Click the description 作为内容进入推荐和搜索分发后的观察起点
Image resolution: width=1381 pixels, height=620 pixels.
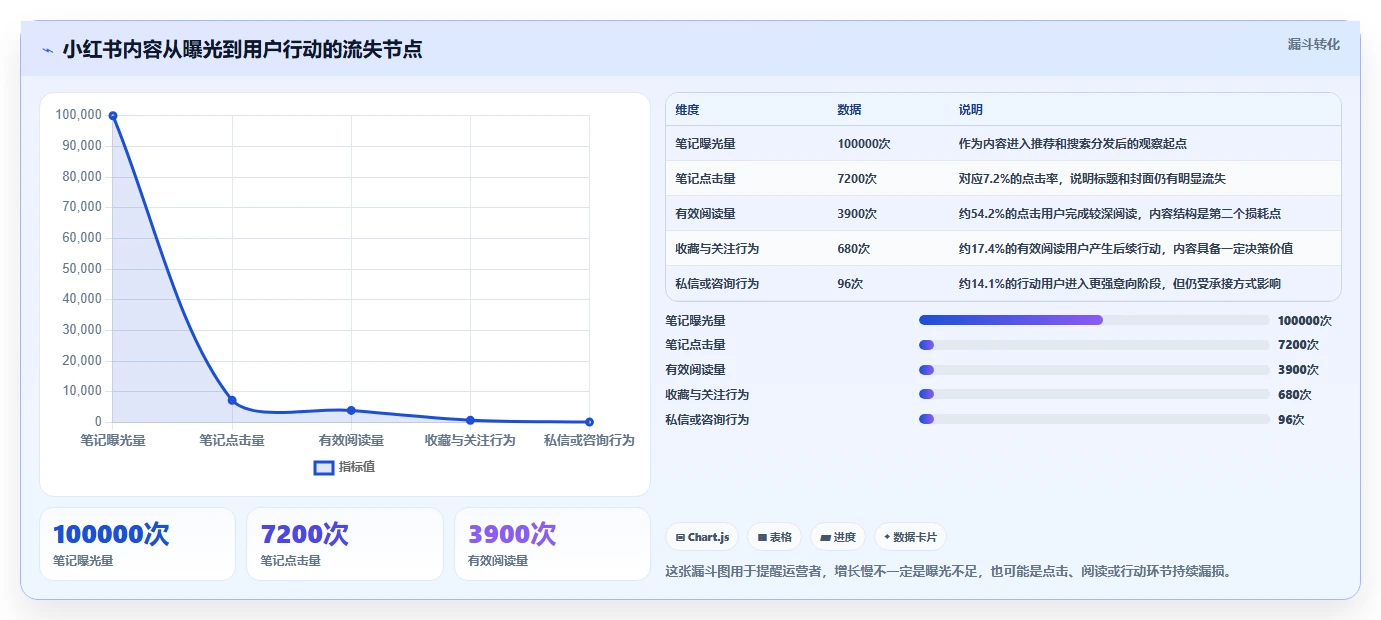click(x=1073, y=144)
